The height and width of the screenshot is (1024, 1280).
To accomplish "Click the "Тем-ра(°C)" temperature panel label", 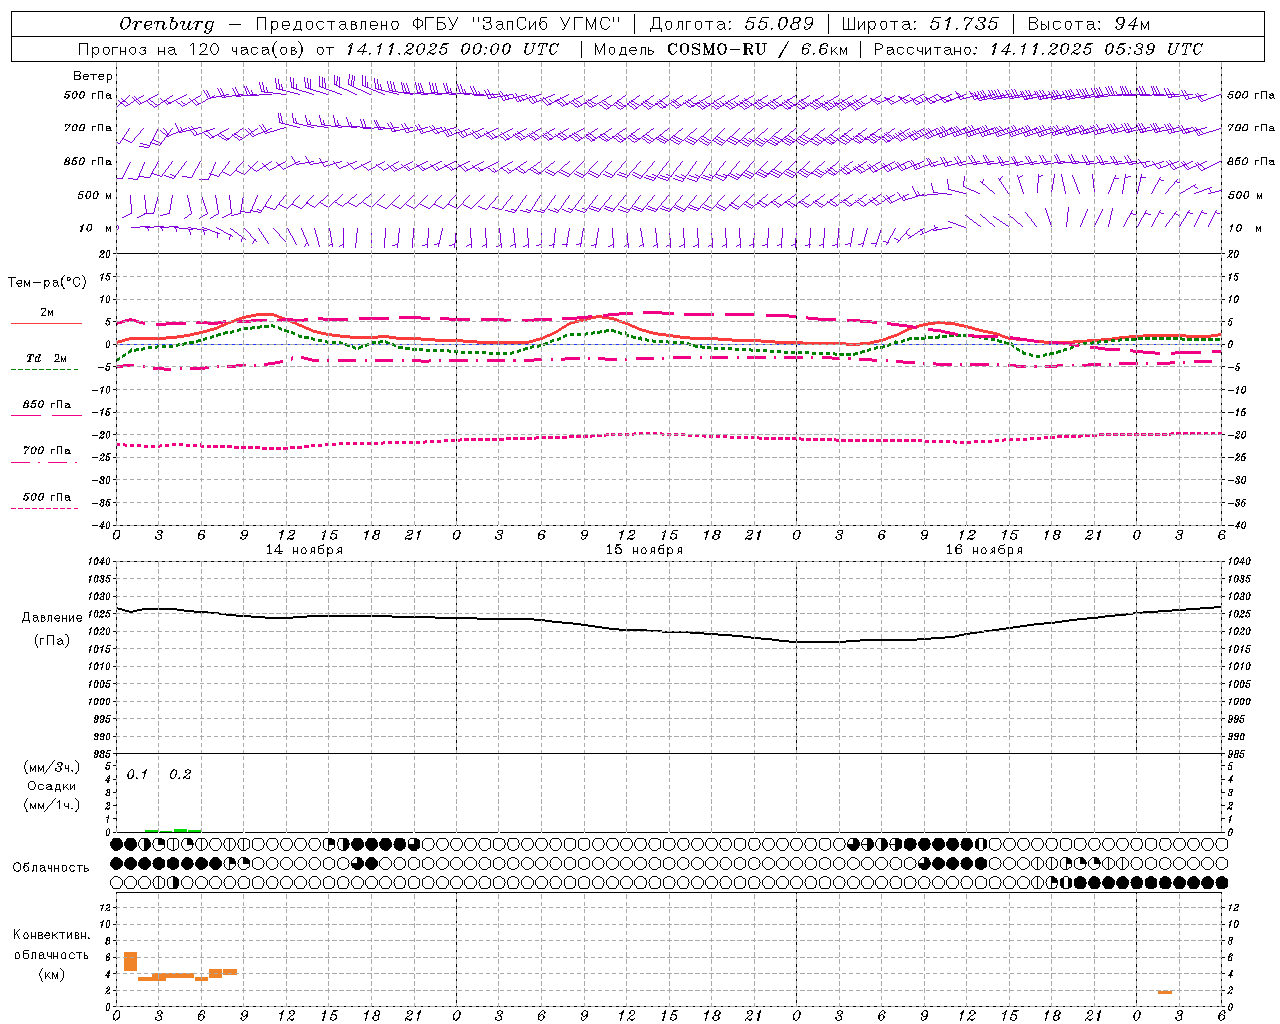I will pyautogui.click(x=47, y=283).
